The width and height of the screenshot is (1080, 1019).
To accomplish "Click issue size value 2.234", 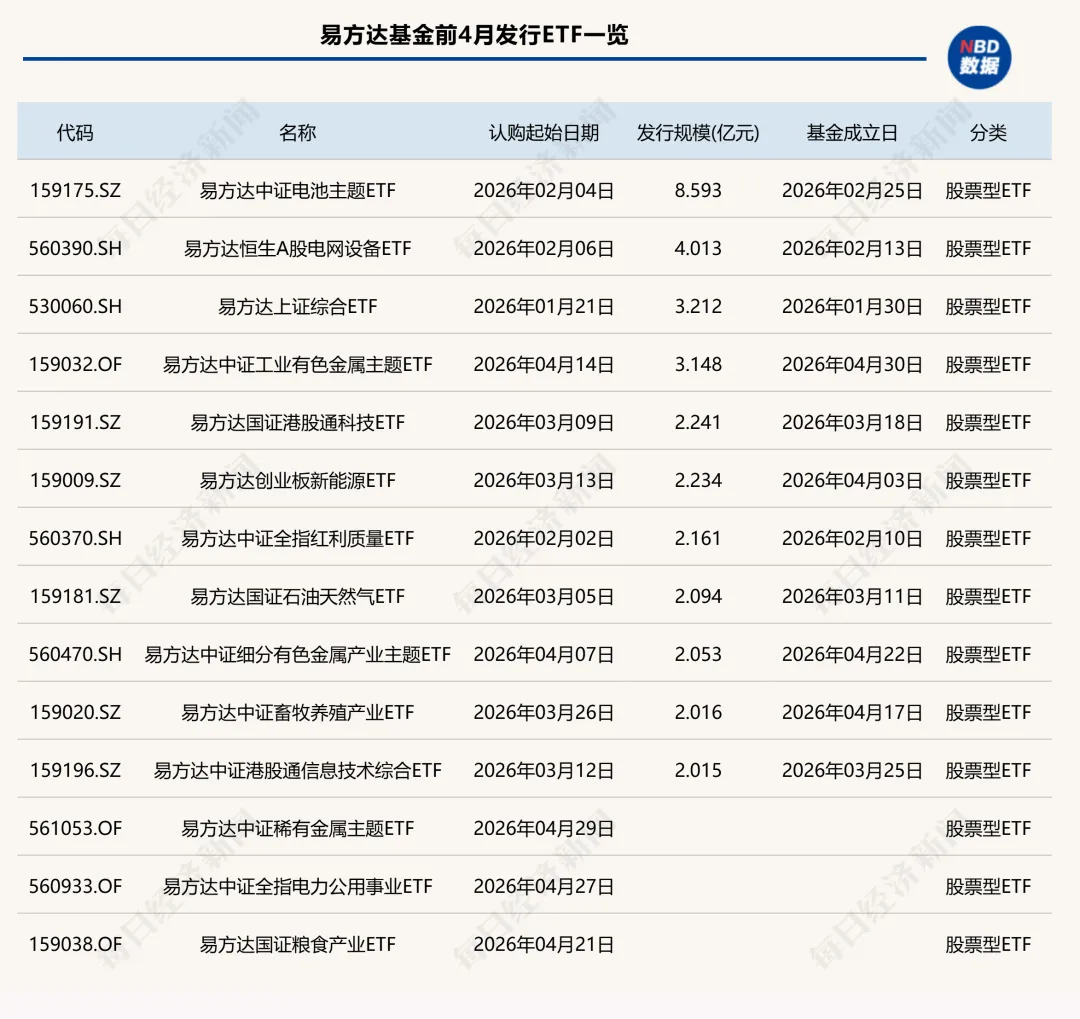I will (698, 480).
